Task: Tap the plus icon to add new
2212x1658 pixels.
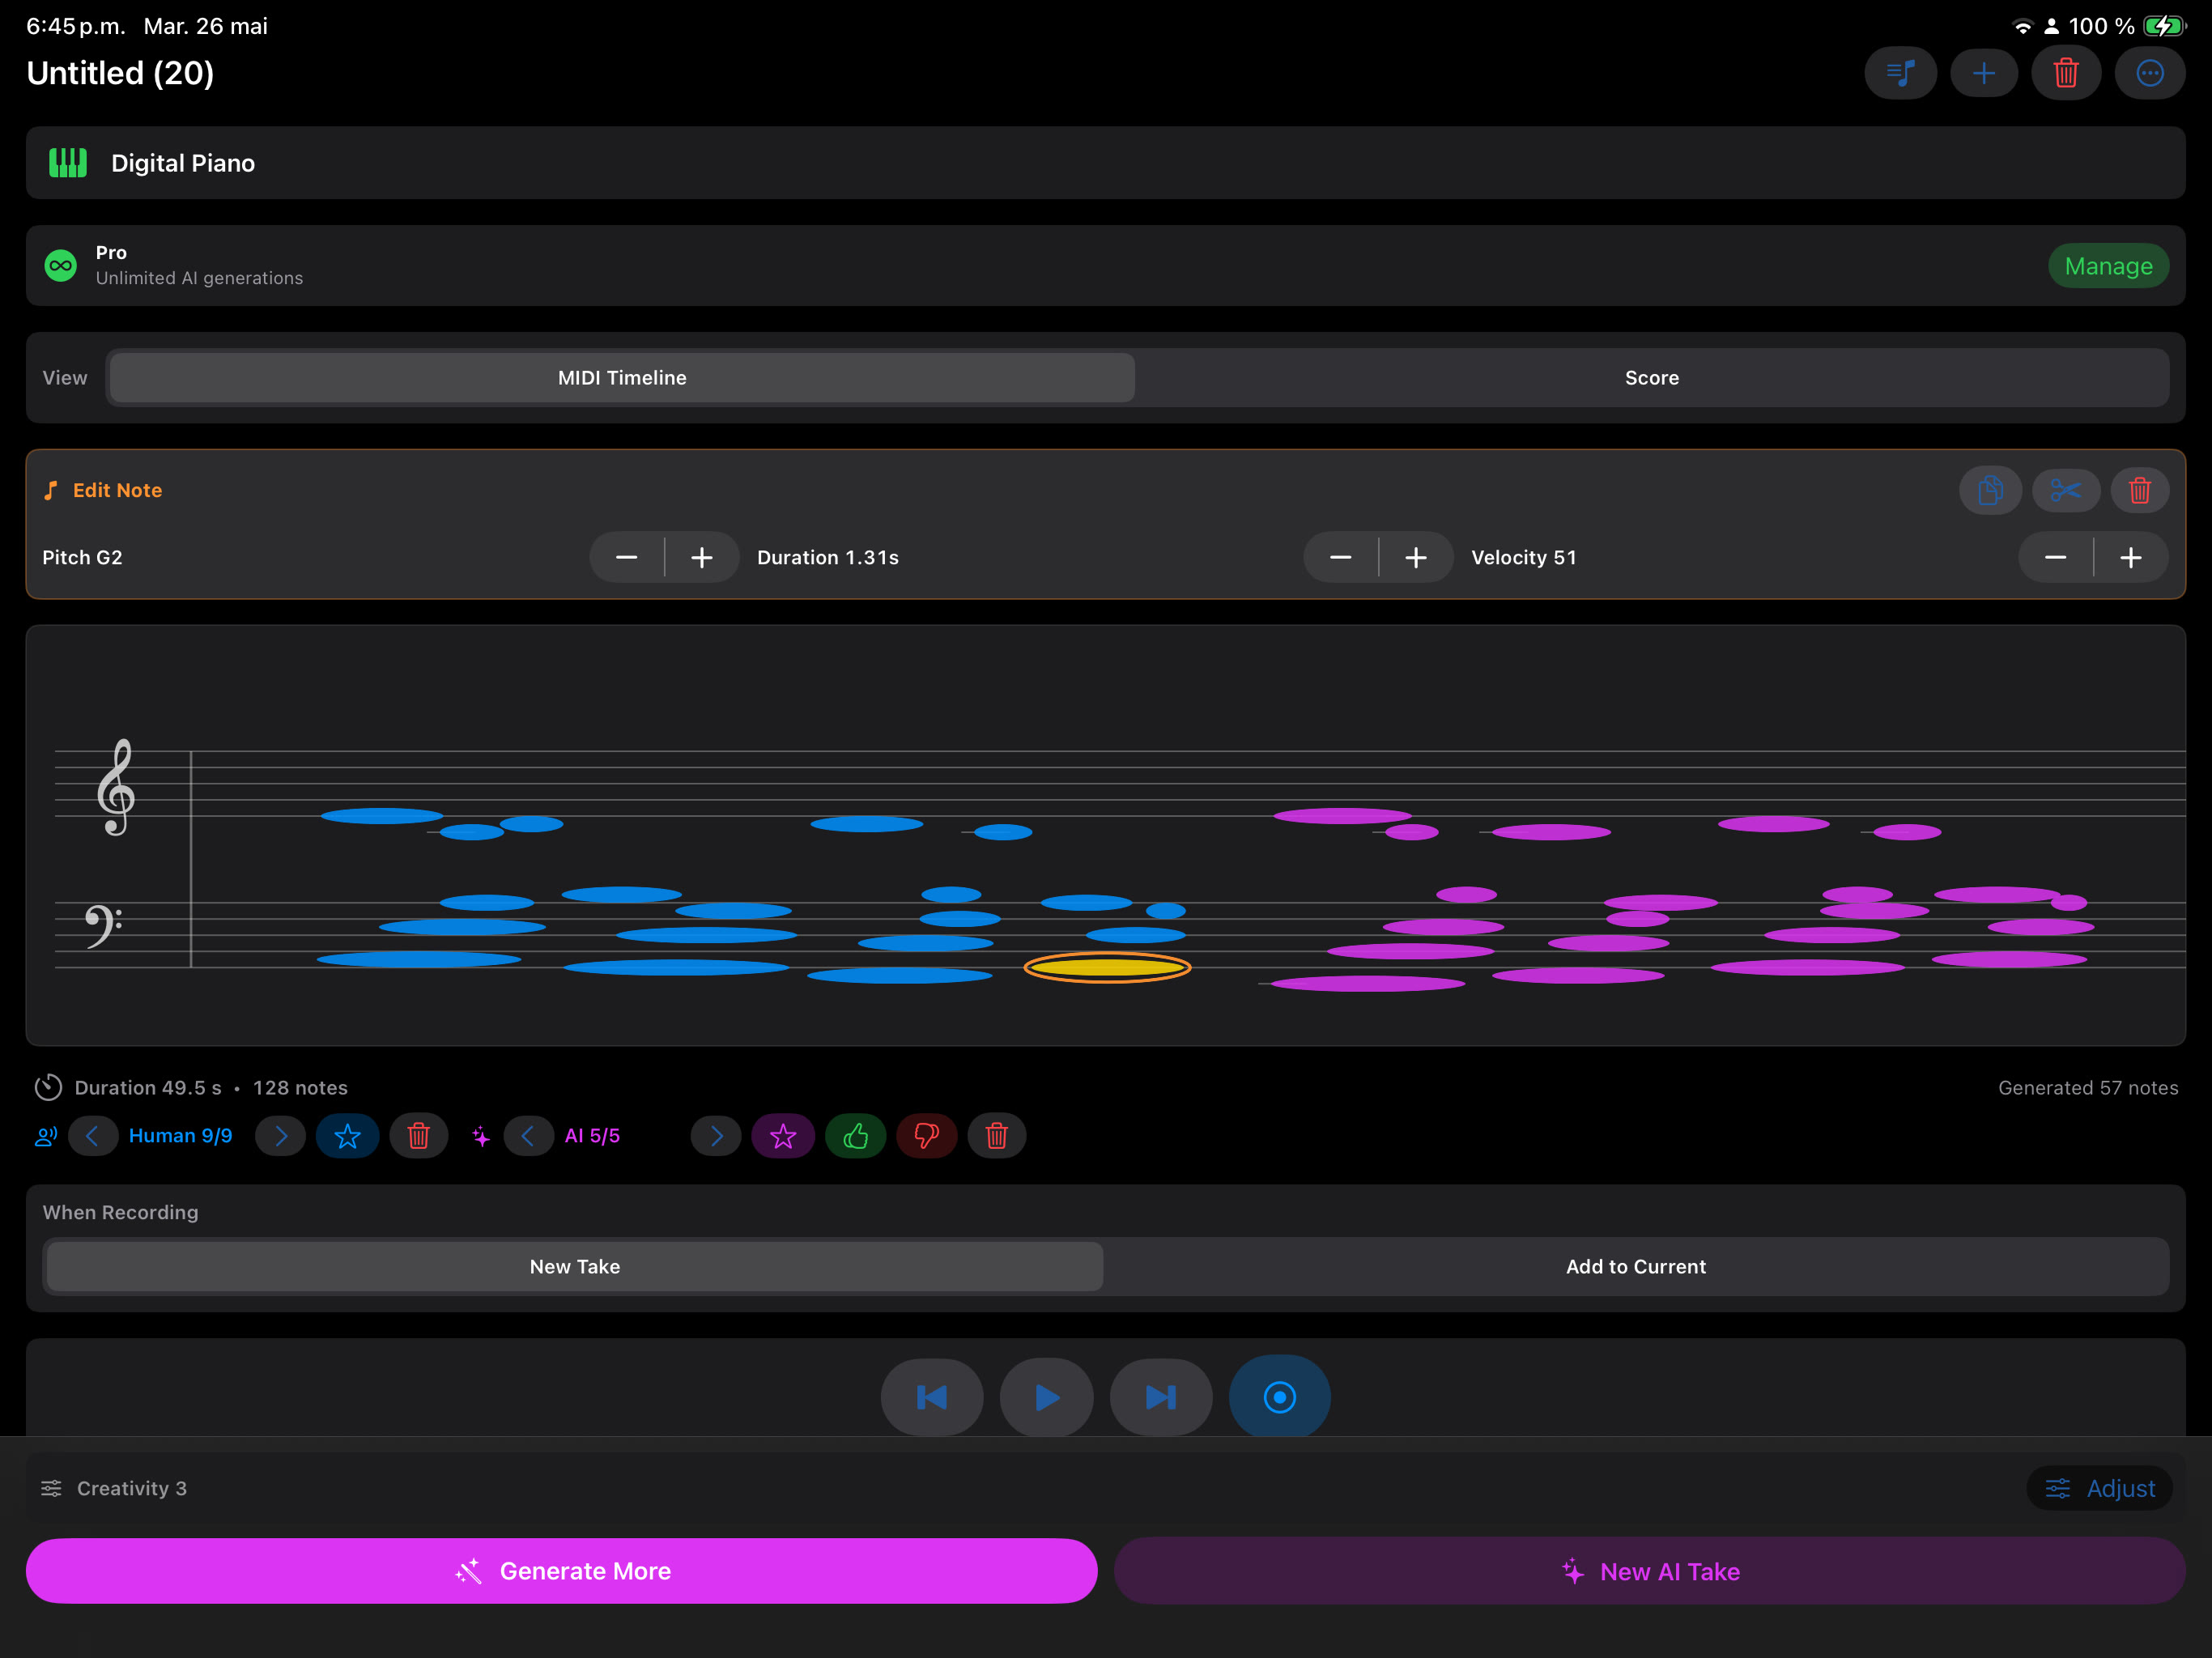Action: coord(1983,73)
